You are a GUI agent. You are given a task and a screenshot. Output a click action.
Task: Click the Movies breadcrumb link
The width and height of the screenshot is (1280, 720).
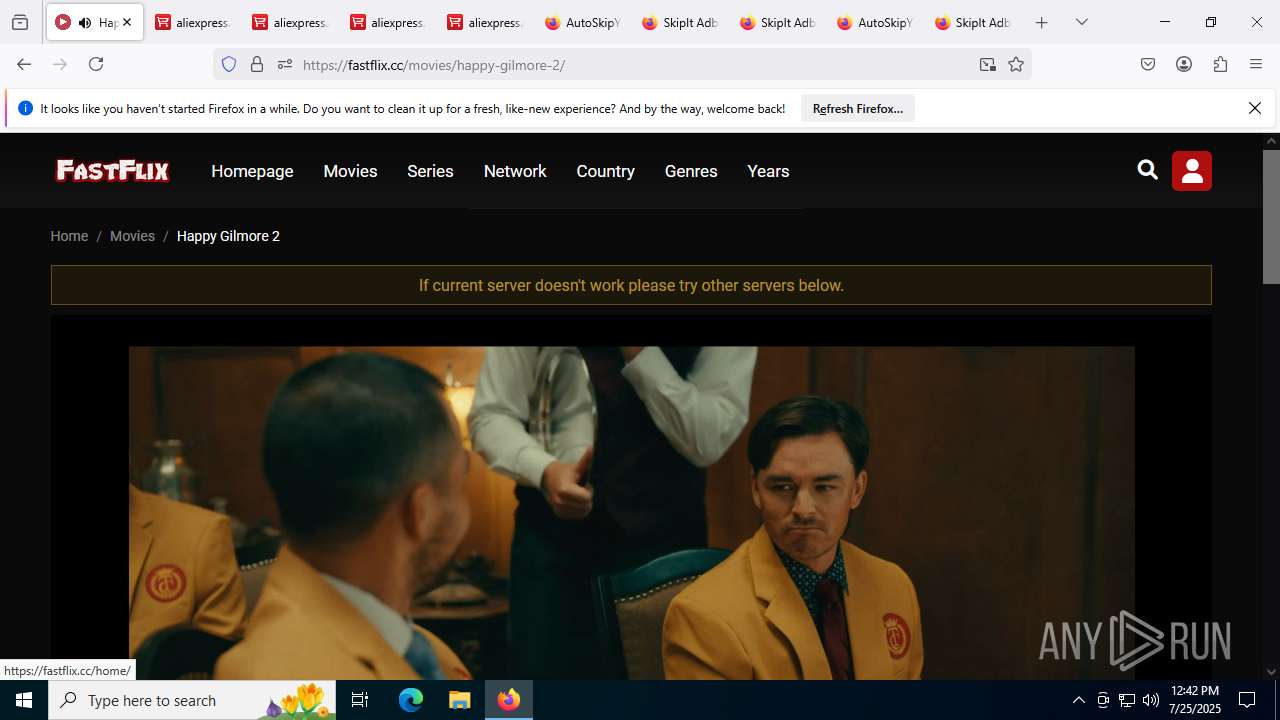click(132, 236)
